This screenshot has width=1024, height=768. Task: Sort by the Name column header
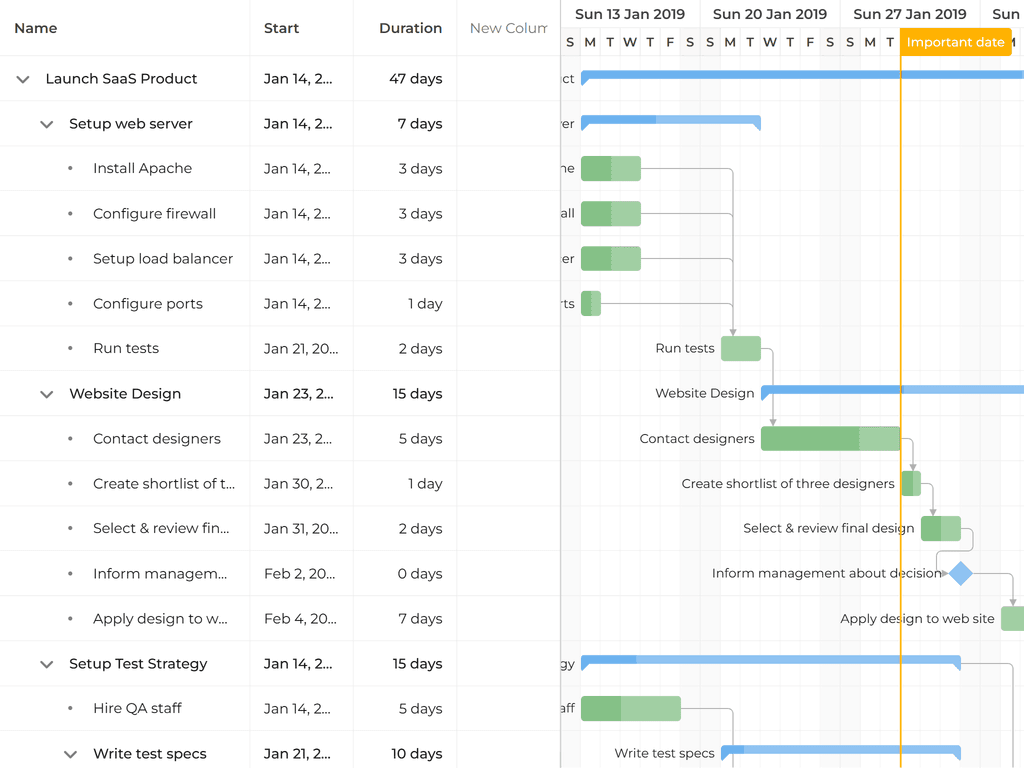(x=36, y=28)
